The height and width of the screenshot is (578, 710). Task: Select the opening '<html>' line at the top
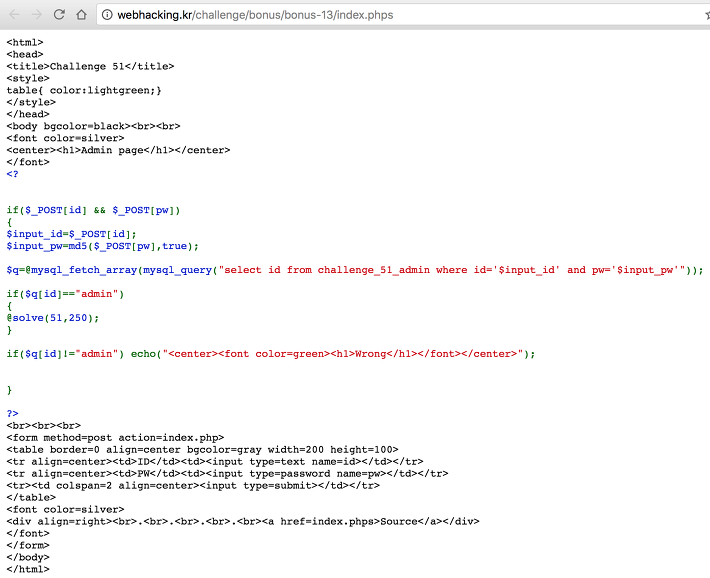pyautogui.click(x=25, y=43)
